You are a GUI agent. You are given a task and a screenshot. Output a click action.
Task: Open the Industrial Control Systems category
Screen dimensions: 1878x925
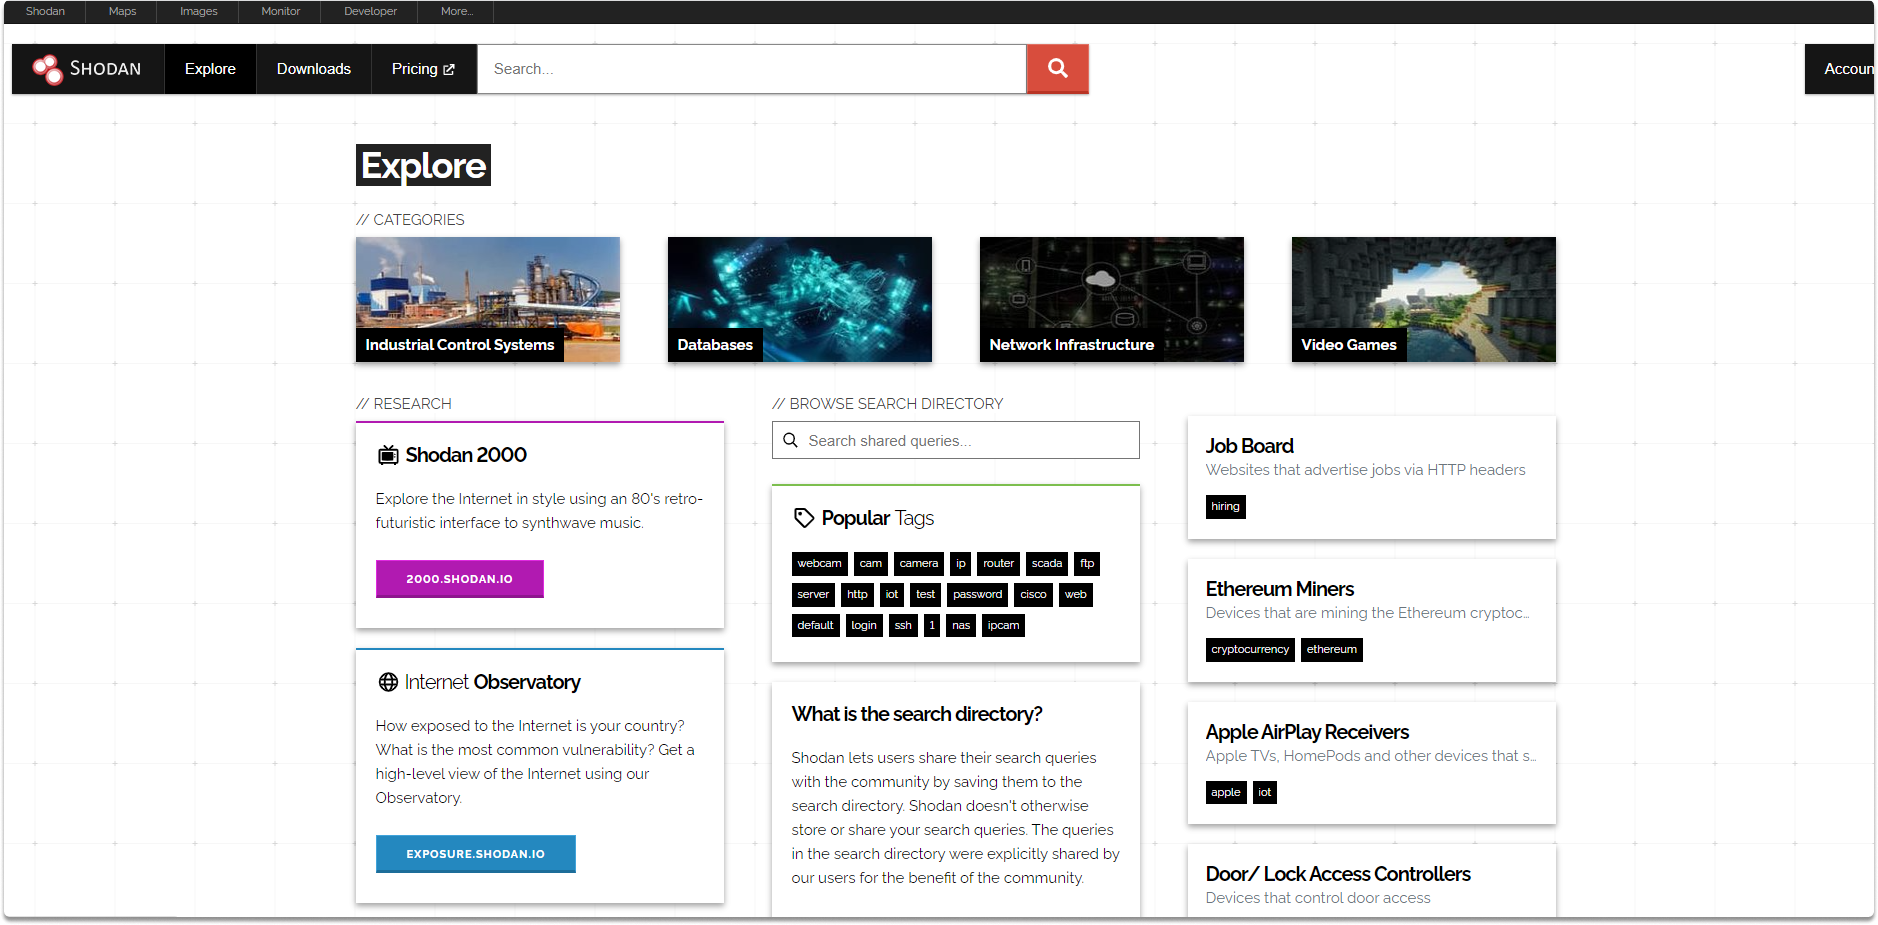click(487, 299)
